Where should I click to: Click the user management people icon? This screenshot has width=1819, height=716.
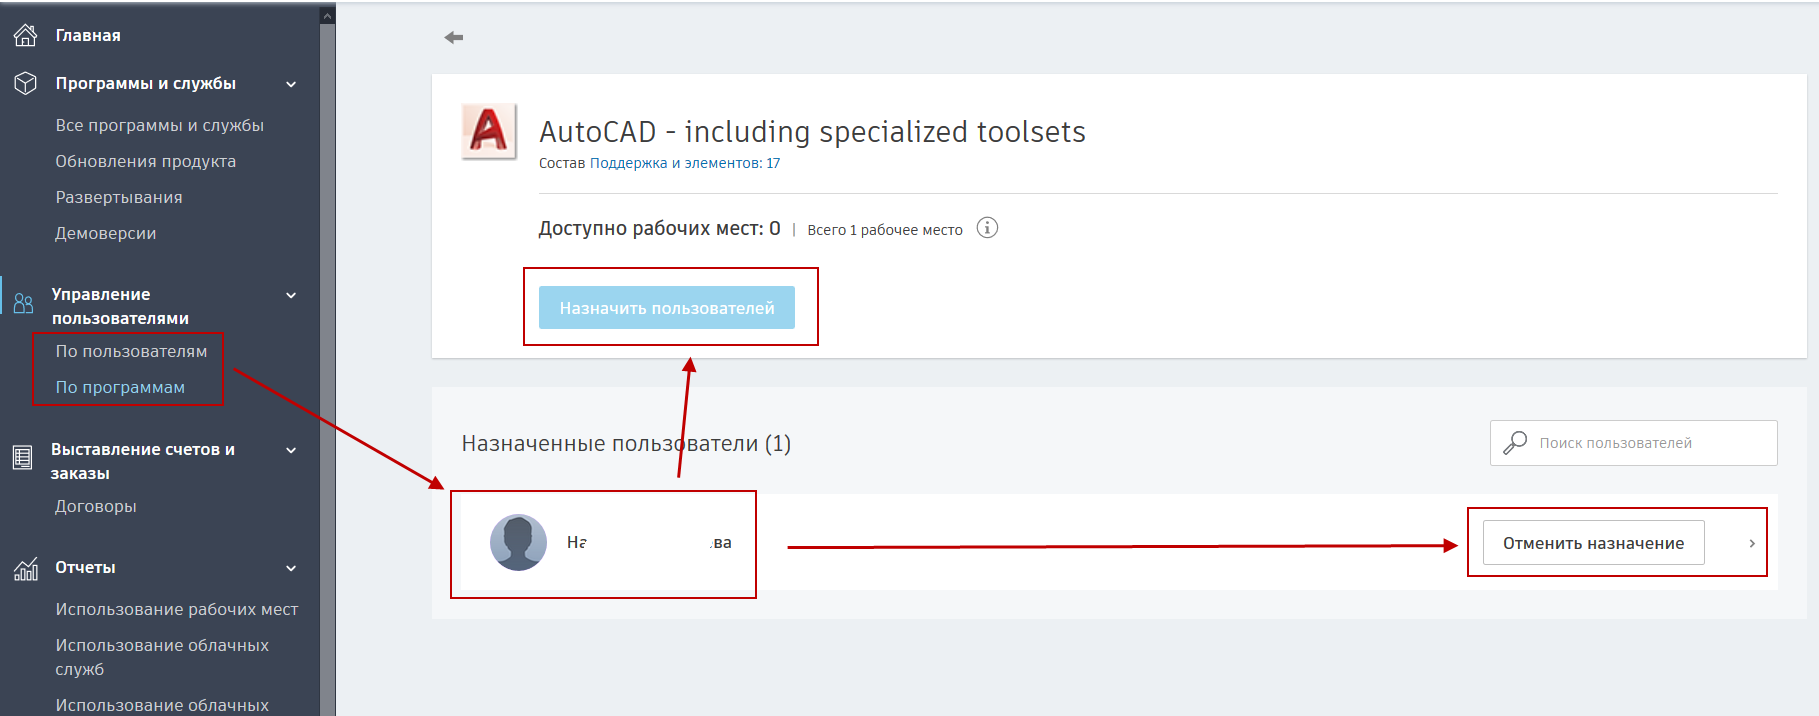point(23,303)
